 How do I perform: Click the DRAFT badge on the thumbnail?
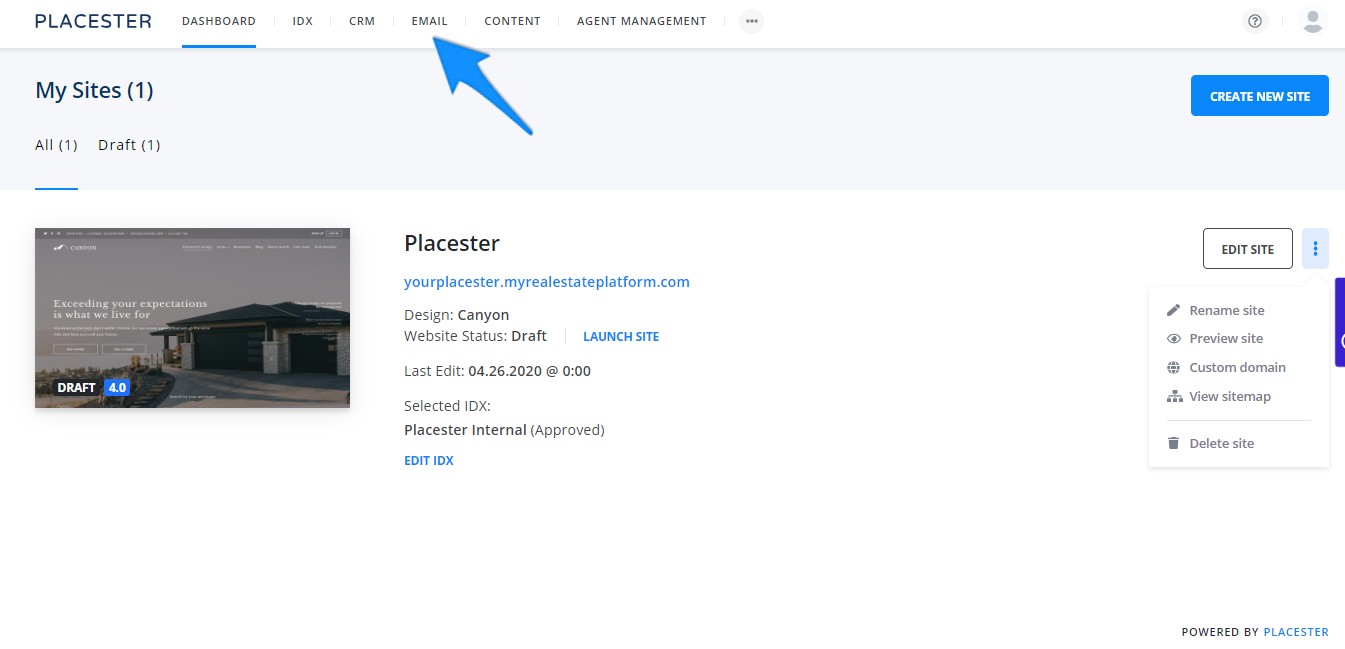76,388
